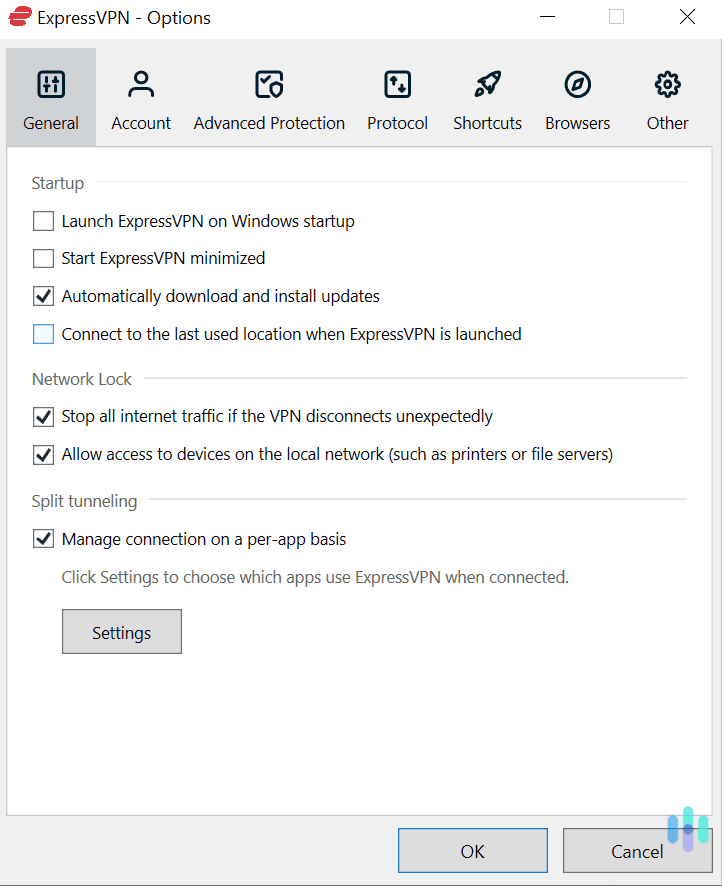Open split tunneling Settings
The width and height of the screenshot is (722, 886).
tap(121, 631)
